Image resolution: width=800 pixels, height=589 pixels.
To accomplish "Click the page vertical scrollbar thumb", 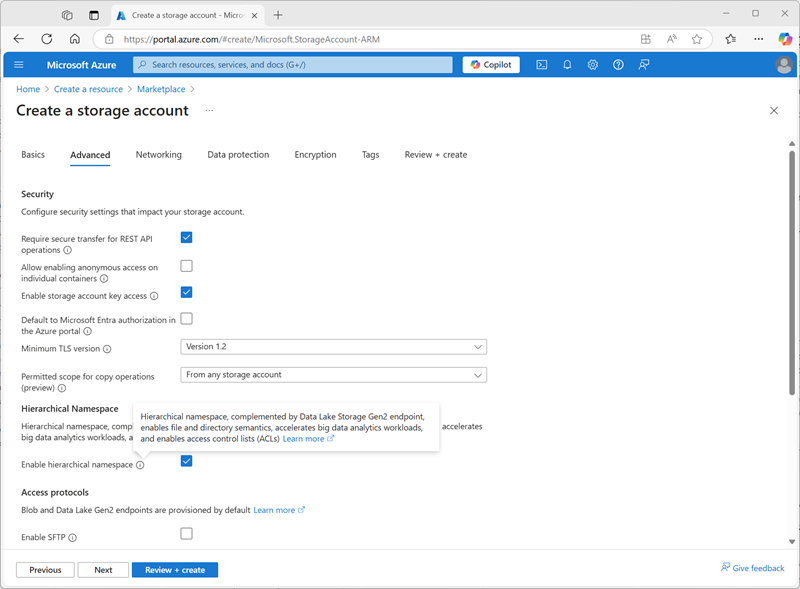I will pyautogui.click(x=791, y=273).
